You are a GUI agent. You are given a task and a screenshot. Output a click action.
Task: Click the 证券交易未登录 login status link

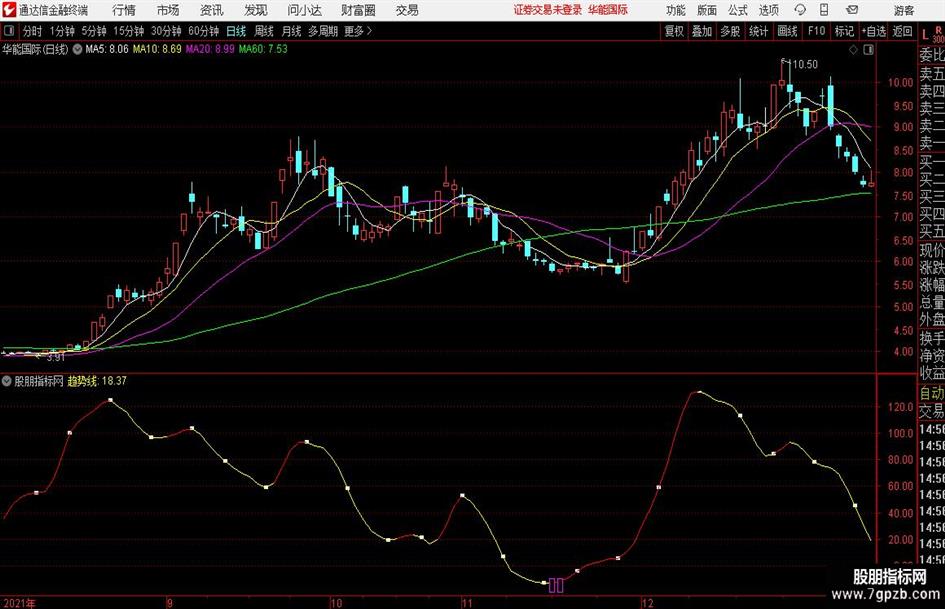tap(548, 10)
